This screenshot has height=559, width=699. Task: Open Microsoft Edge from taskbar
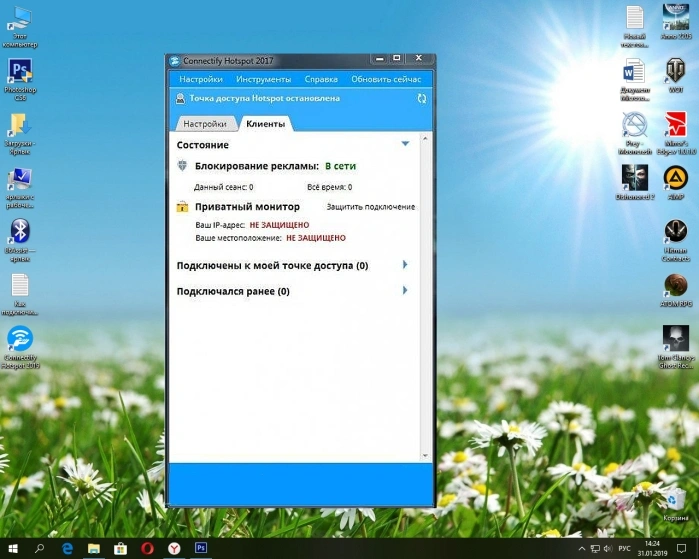click(x=67, y=548)
